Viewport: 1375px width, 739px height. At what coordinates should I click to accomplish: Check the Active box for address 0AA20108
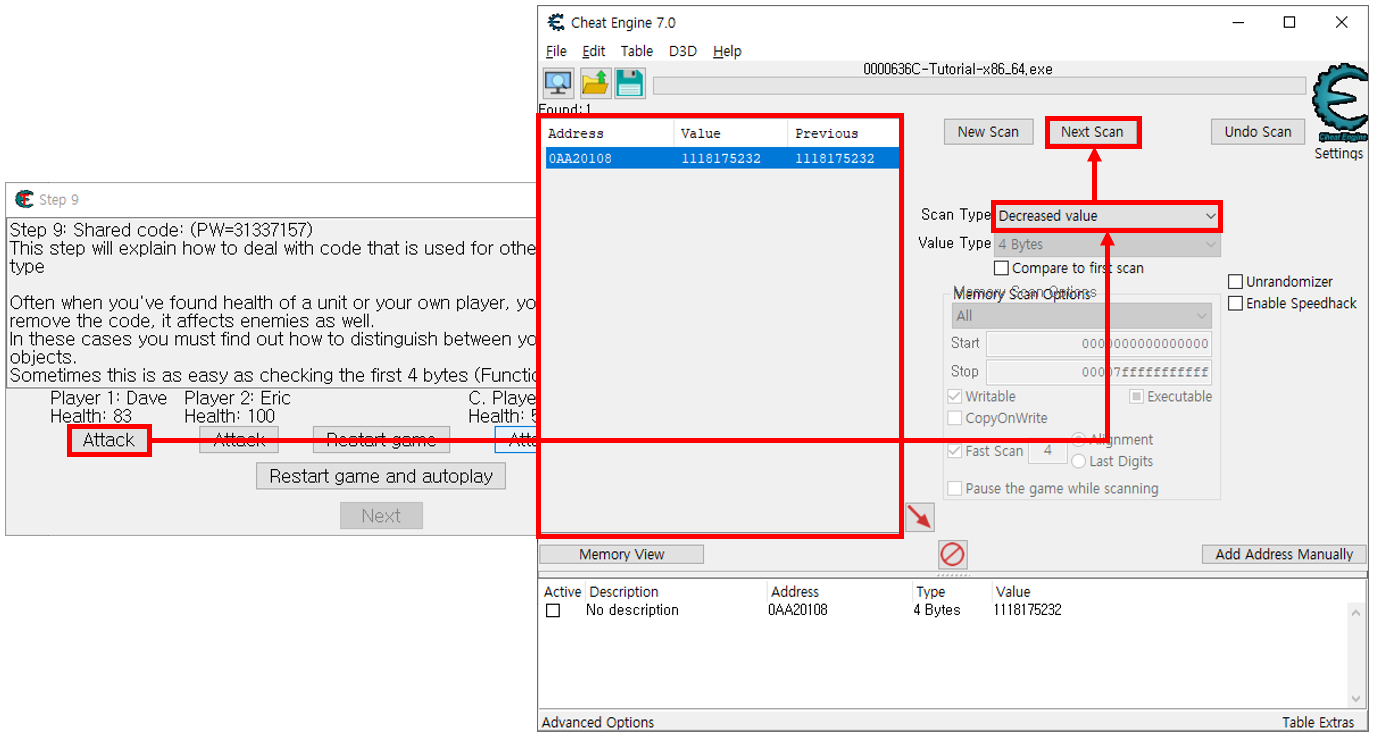(x=553, y=610)
